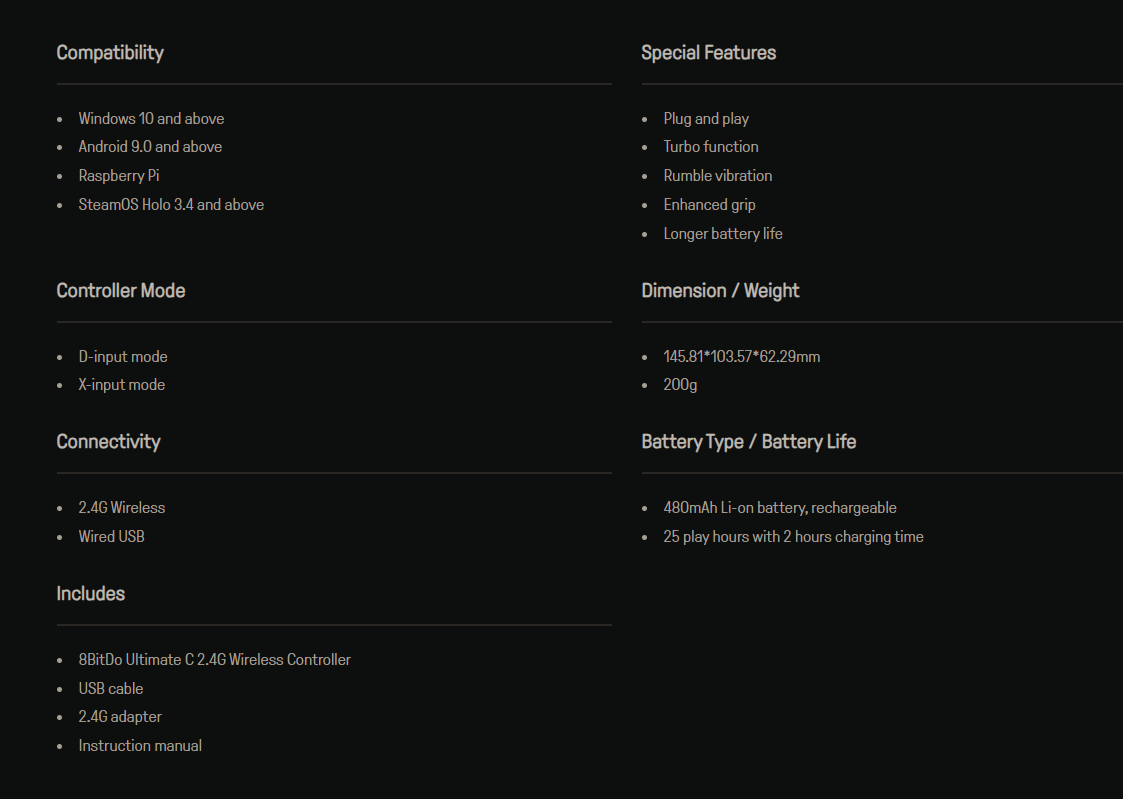Click the Connectivity section heading
This screenshot has width=1123, height=799.
click(x=108, y=442)
